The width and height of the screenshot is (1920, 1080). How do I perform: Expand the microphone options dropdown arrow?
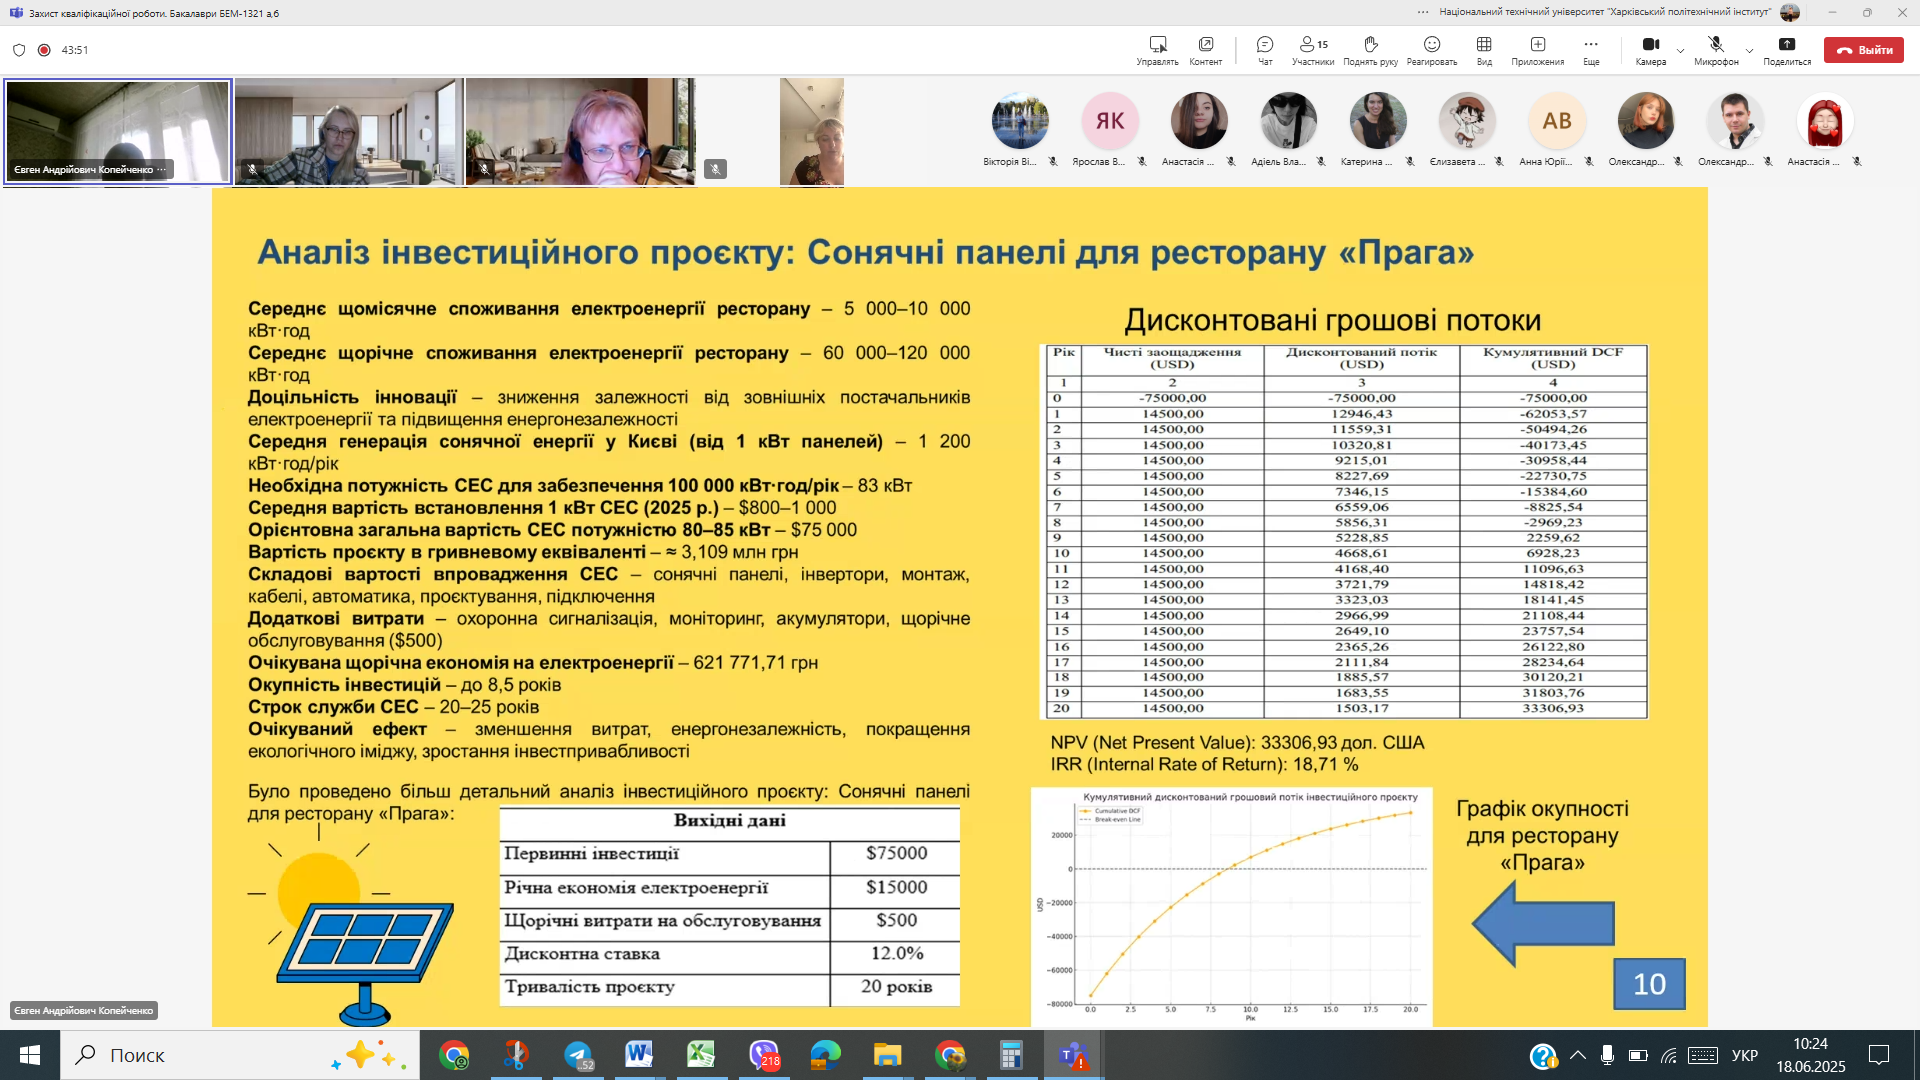1749,51
